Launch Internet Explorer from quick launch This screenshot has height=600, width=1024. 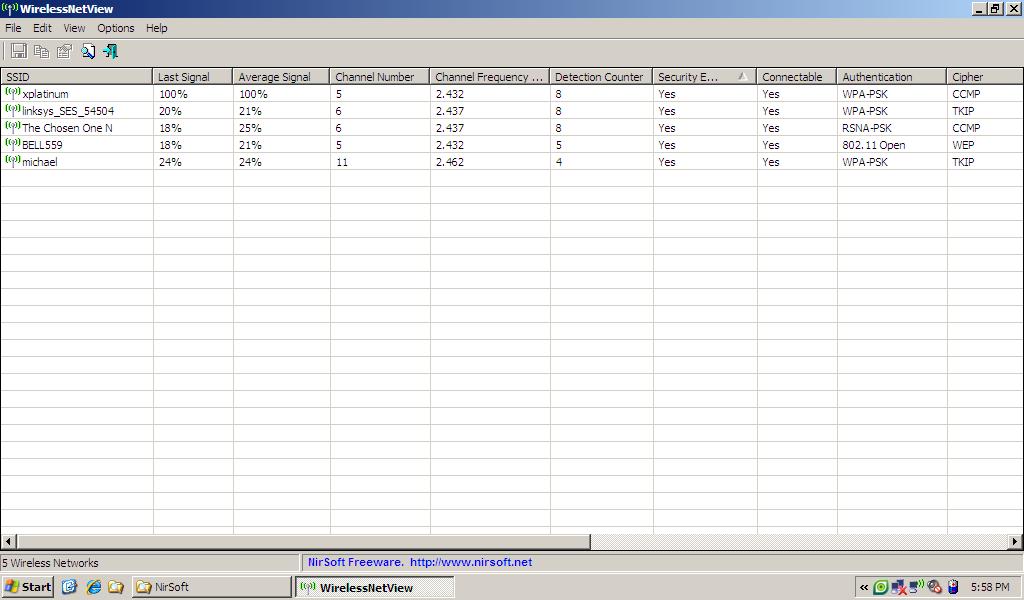coord(94,586)
